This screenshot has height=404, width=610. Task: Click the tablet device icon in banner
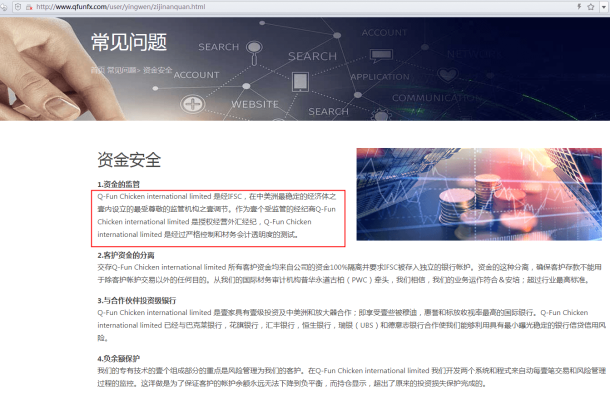[x=300, y=82]
